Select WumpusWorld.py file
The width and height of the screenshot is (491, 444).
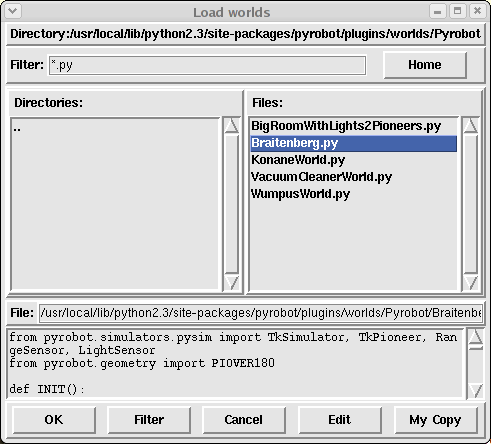click(353, 194)
